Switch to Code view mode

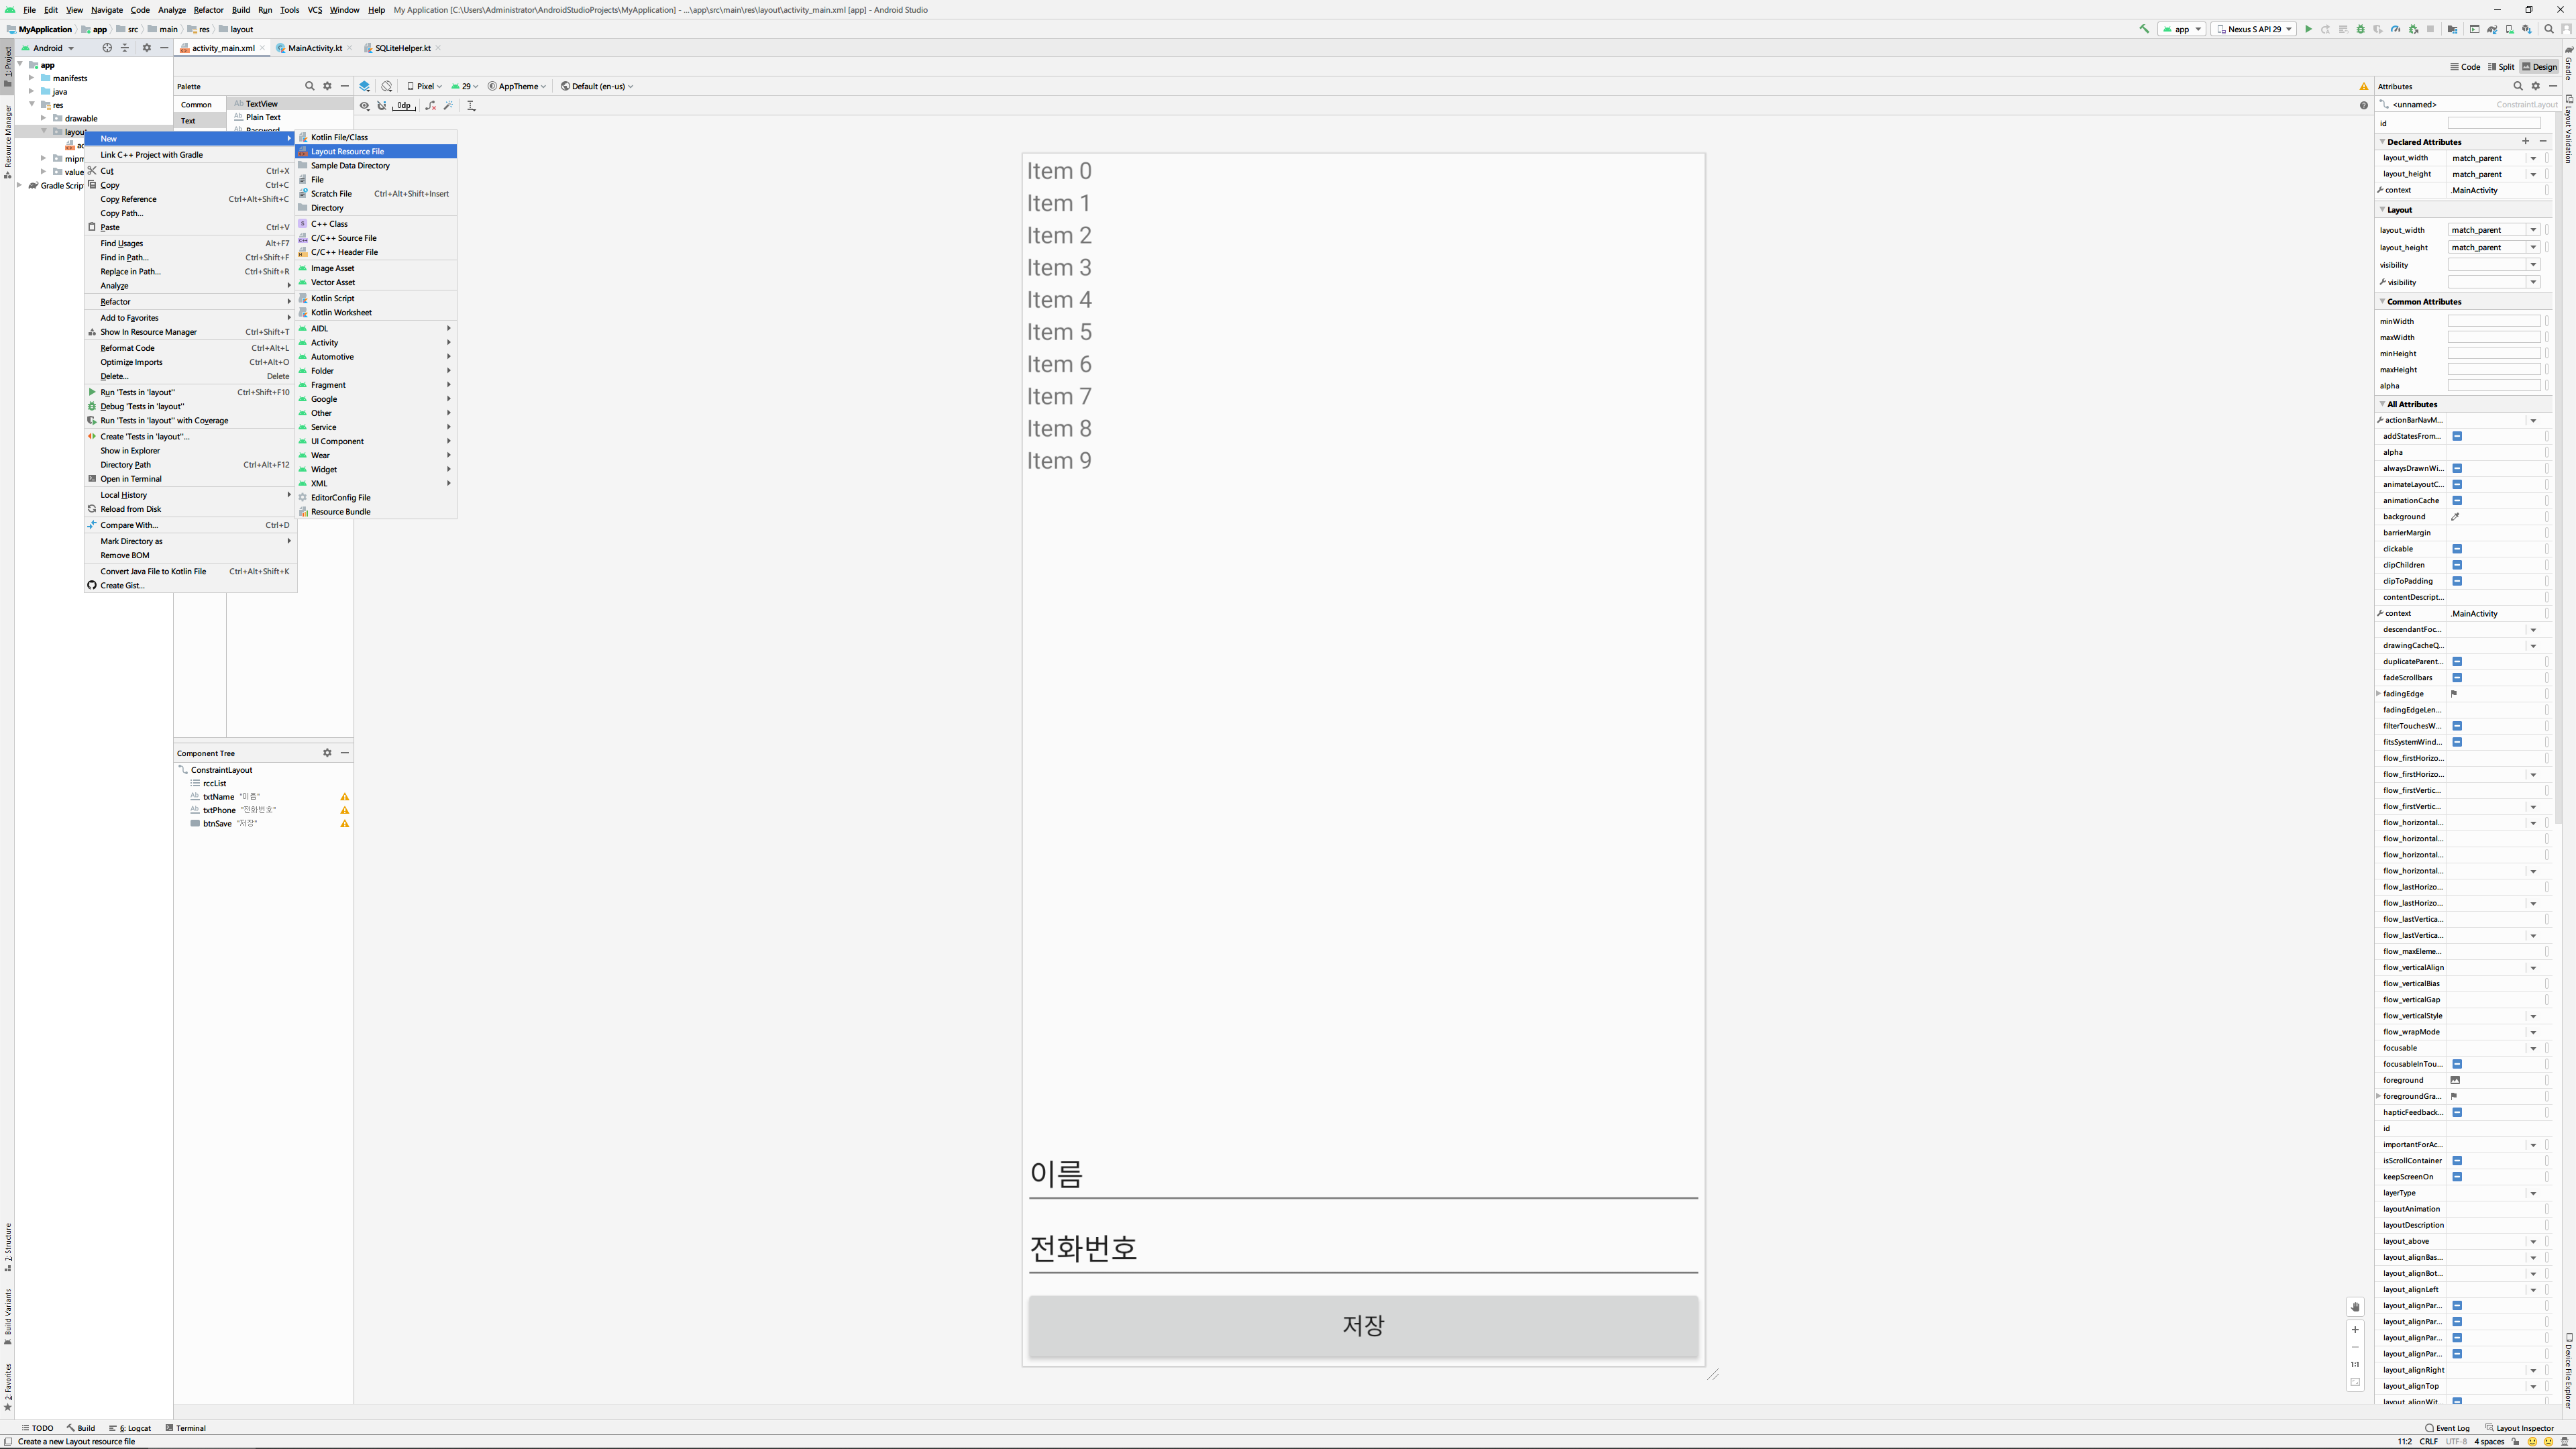2465,67
